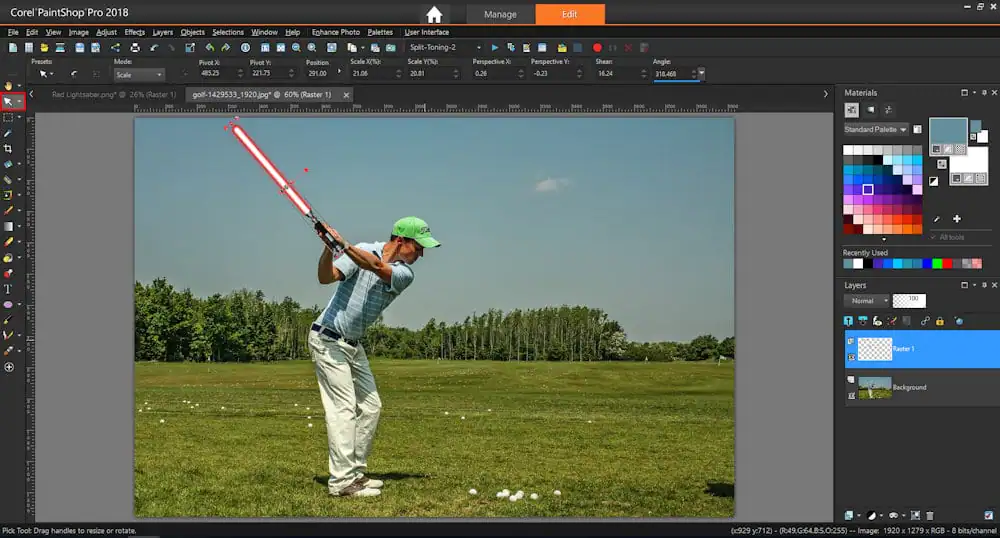Click the Home icon
The height and width of the screenshot is (538, 1000).
pos(434,14)
